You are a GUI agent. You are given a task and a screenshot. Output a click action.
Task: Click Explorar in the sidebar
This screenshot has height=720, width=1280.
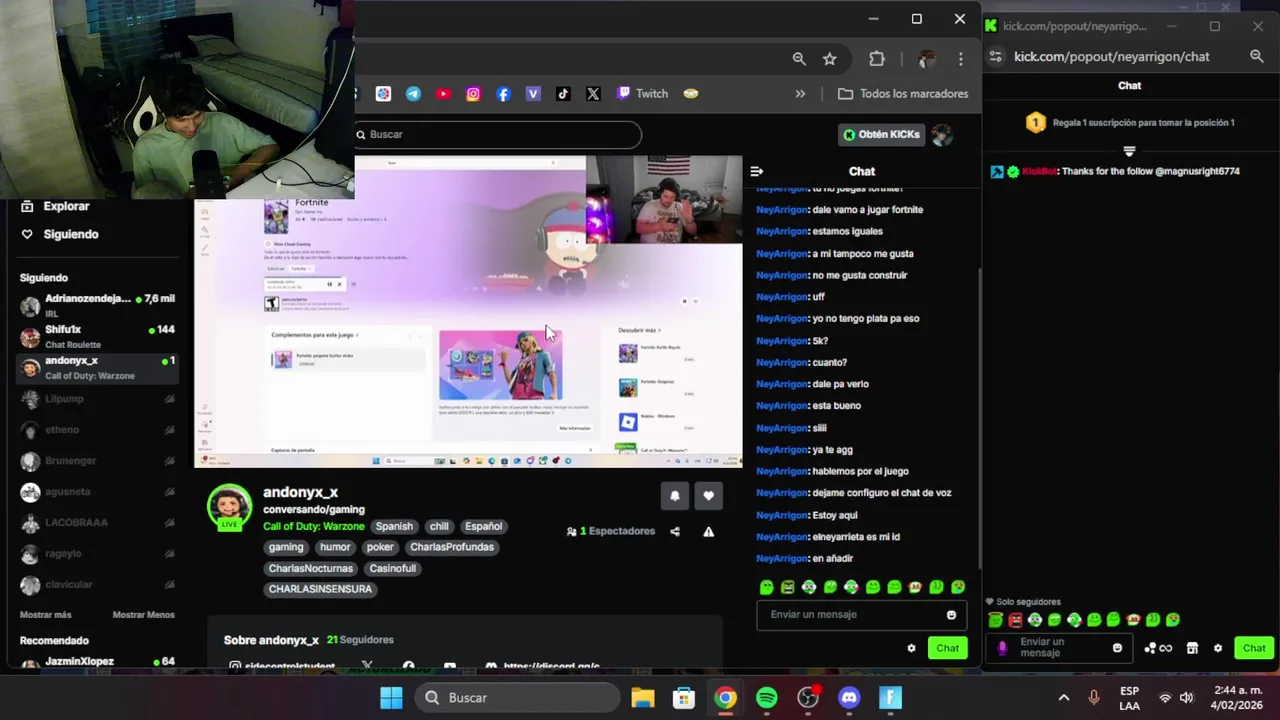tap(57, 206)
